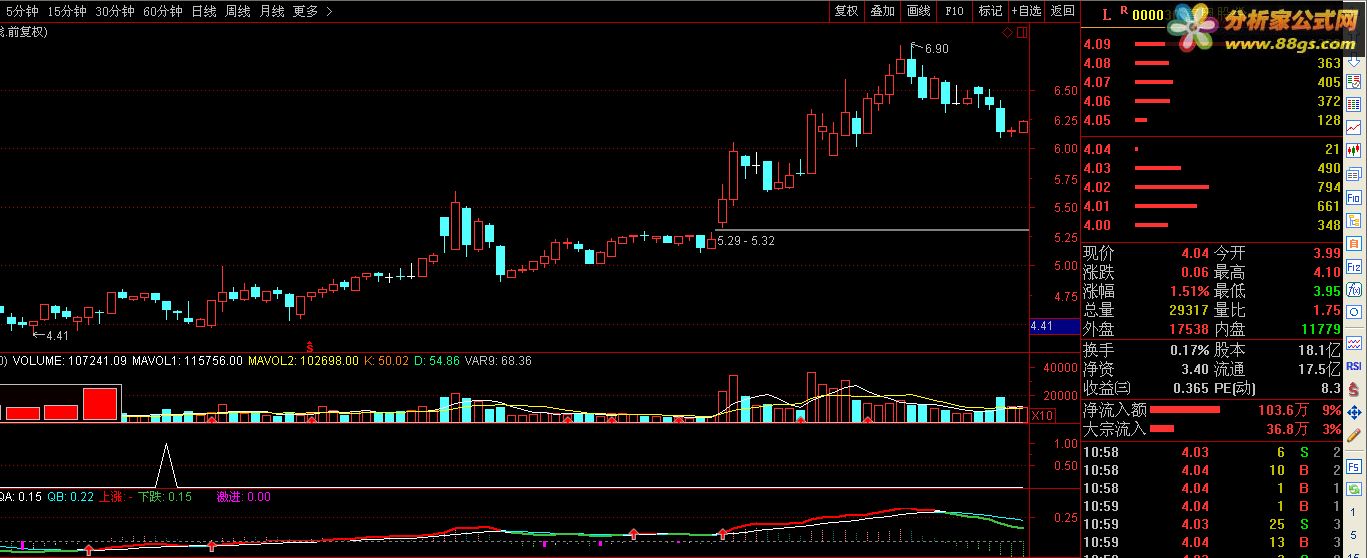Click the 返回 back button
This screenshot has height=558, width=1367.
click(1062, 11)
